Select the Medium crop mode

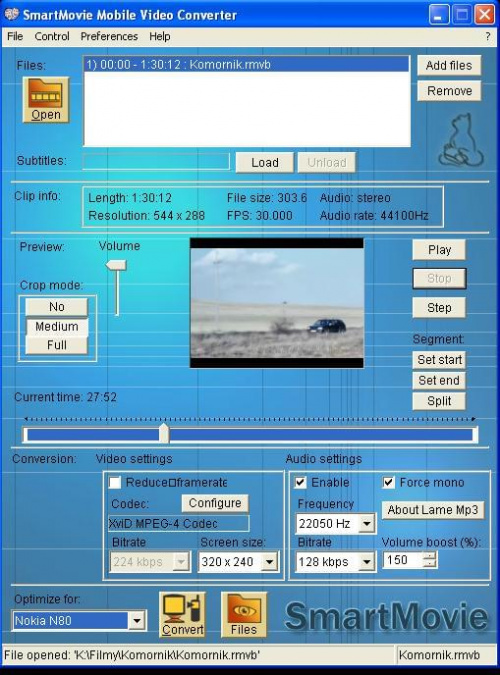click(56, 327)
